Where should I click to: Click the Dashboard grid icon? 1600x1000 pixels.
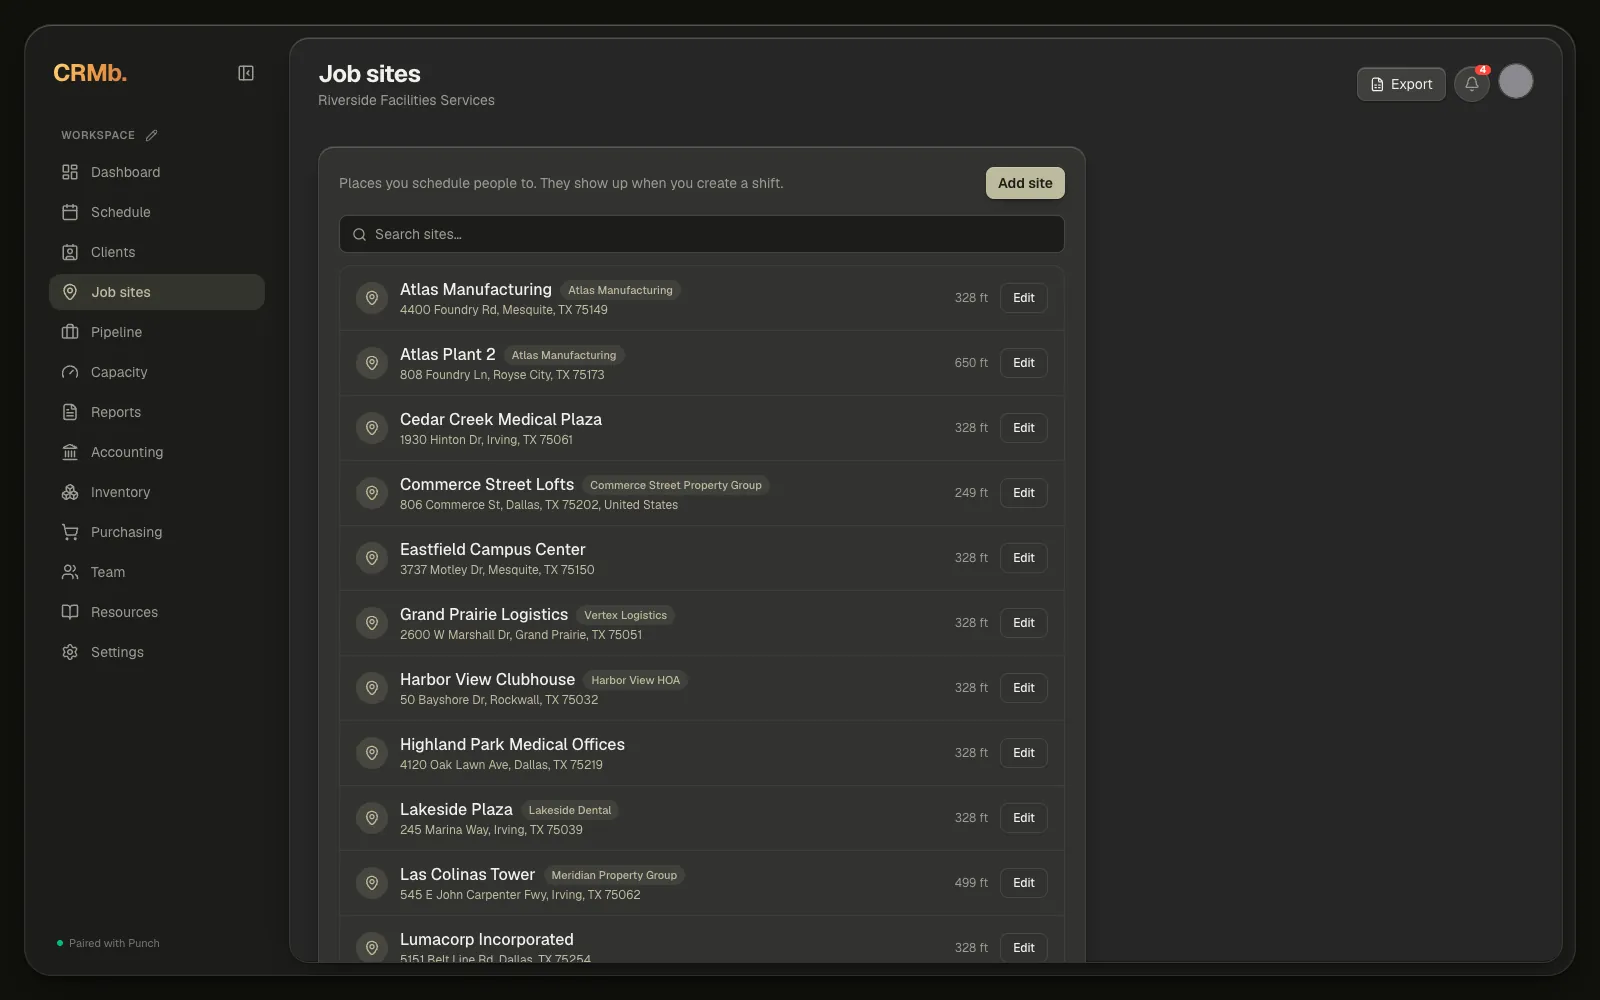(70, 172)
